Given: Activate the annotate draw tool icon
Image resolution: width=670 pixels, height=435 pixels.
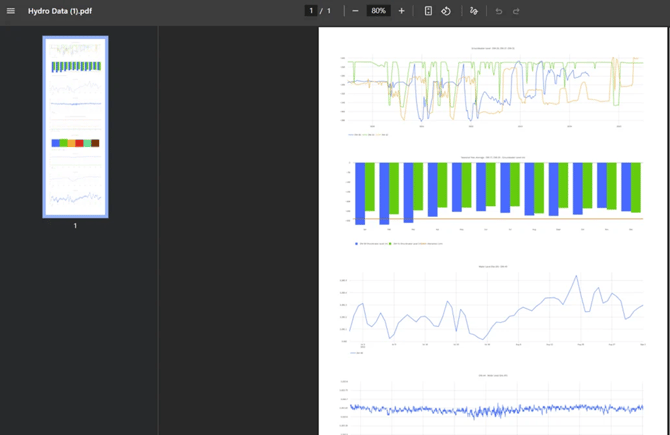Looking at the screenshot, I should [x=474, y=11].
